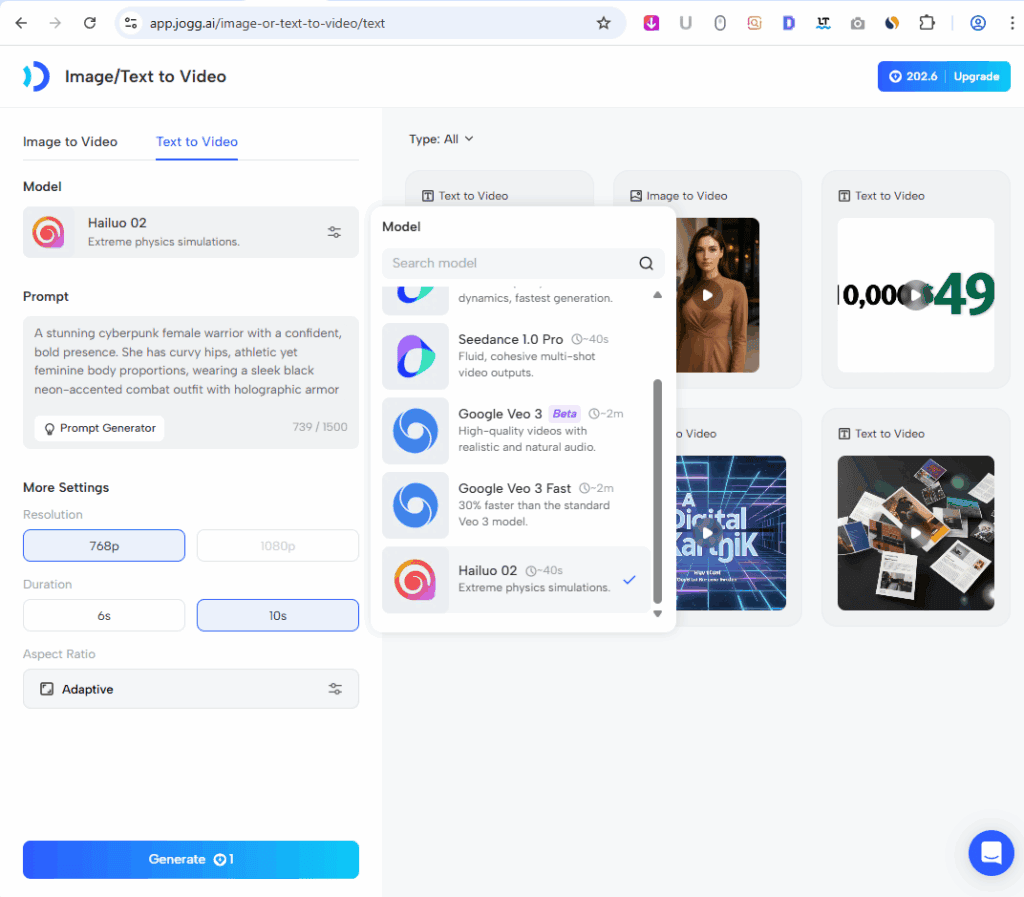Viewport: 1024px width, 897px height.
Task: Click the model list scrollbar down arrow
Action: point(657,613)
